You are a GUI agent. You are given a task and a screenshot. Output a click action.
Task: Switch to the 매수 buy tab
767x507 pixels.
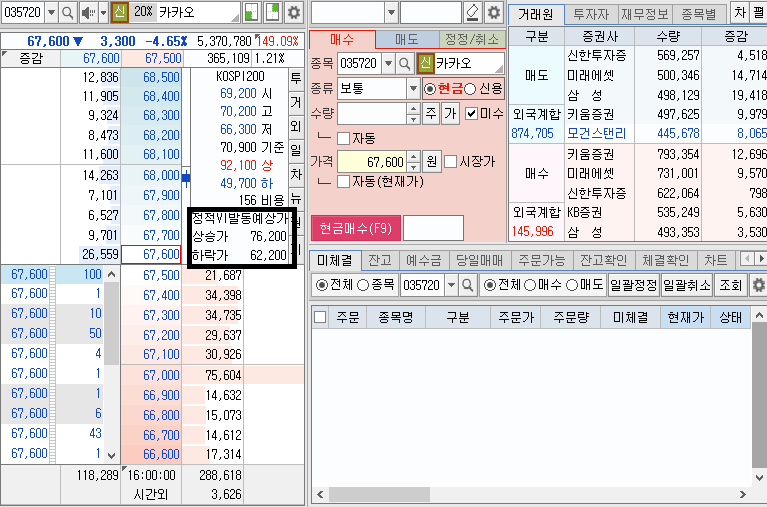[x=342, y=39]
